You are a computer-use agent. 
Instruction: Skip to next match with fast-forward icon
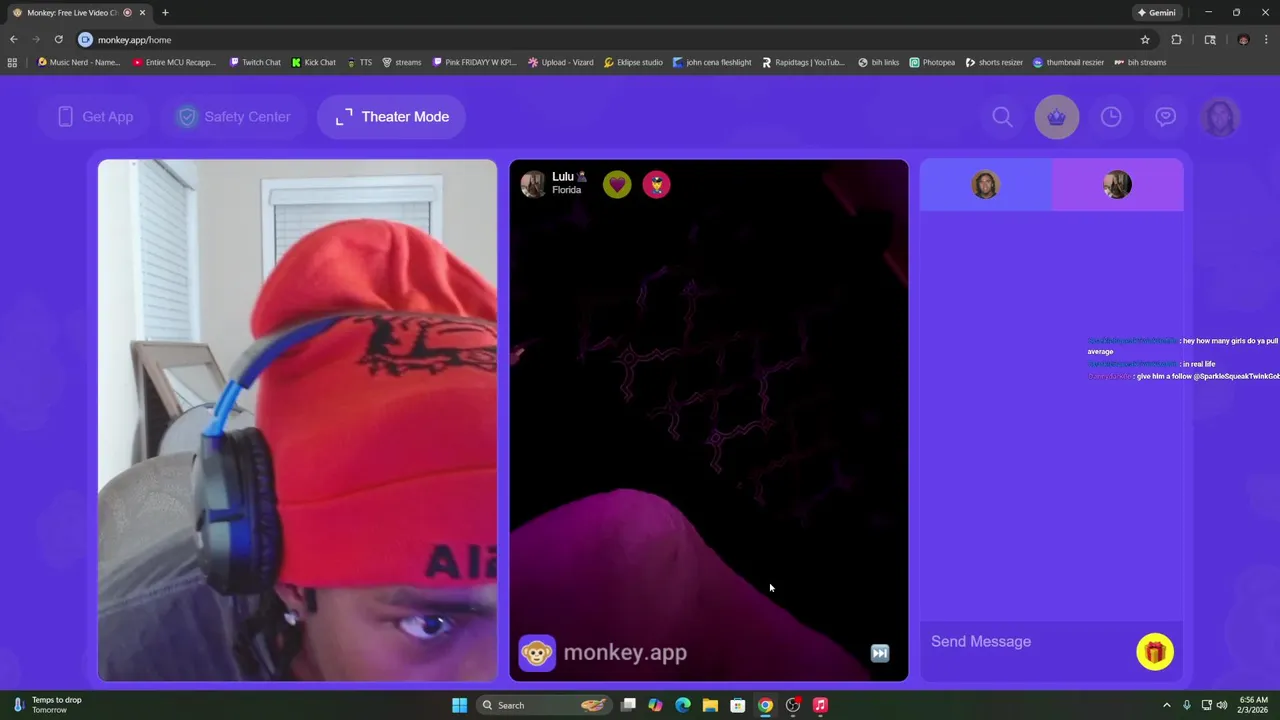click(880, 653)
